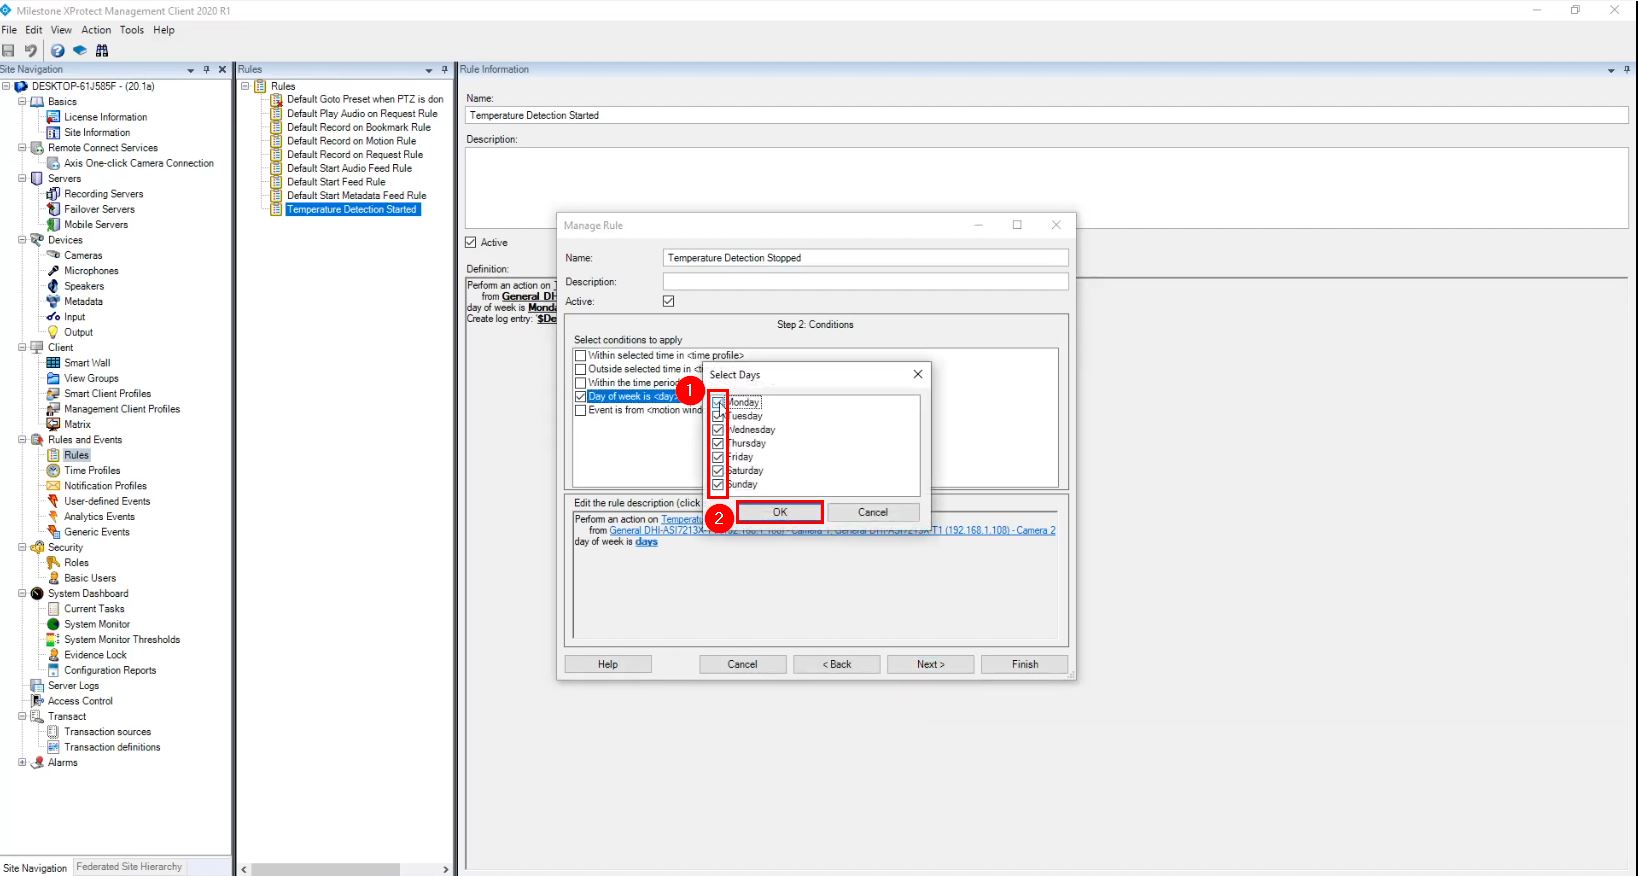Select Failover Servers in the tree

(99, 209)
